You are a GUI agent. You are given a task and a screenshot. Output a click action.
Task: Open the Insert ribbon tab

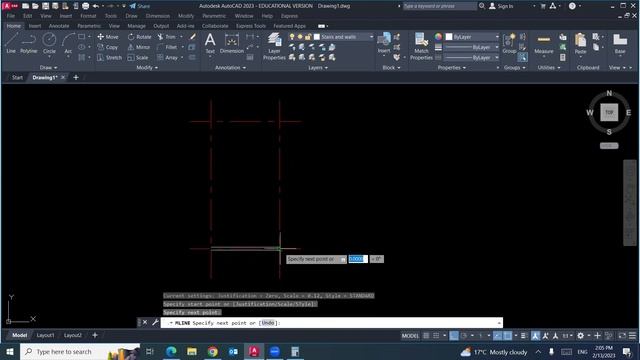pos(35,26)
